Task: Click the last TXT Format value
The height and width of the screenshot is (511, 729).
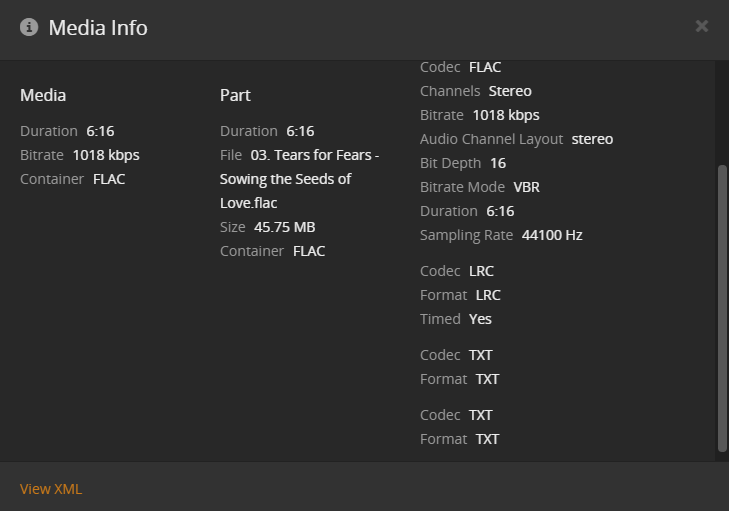Action: tap(487, 439)
